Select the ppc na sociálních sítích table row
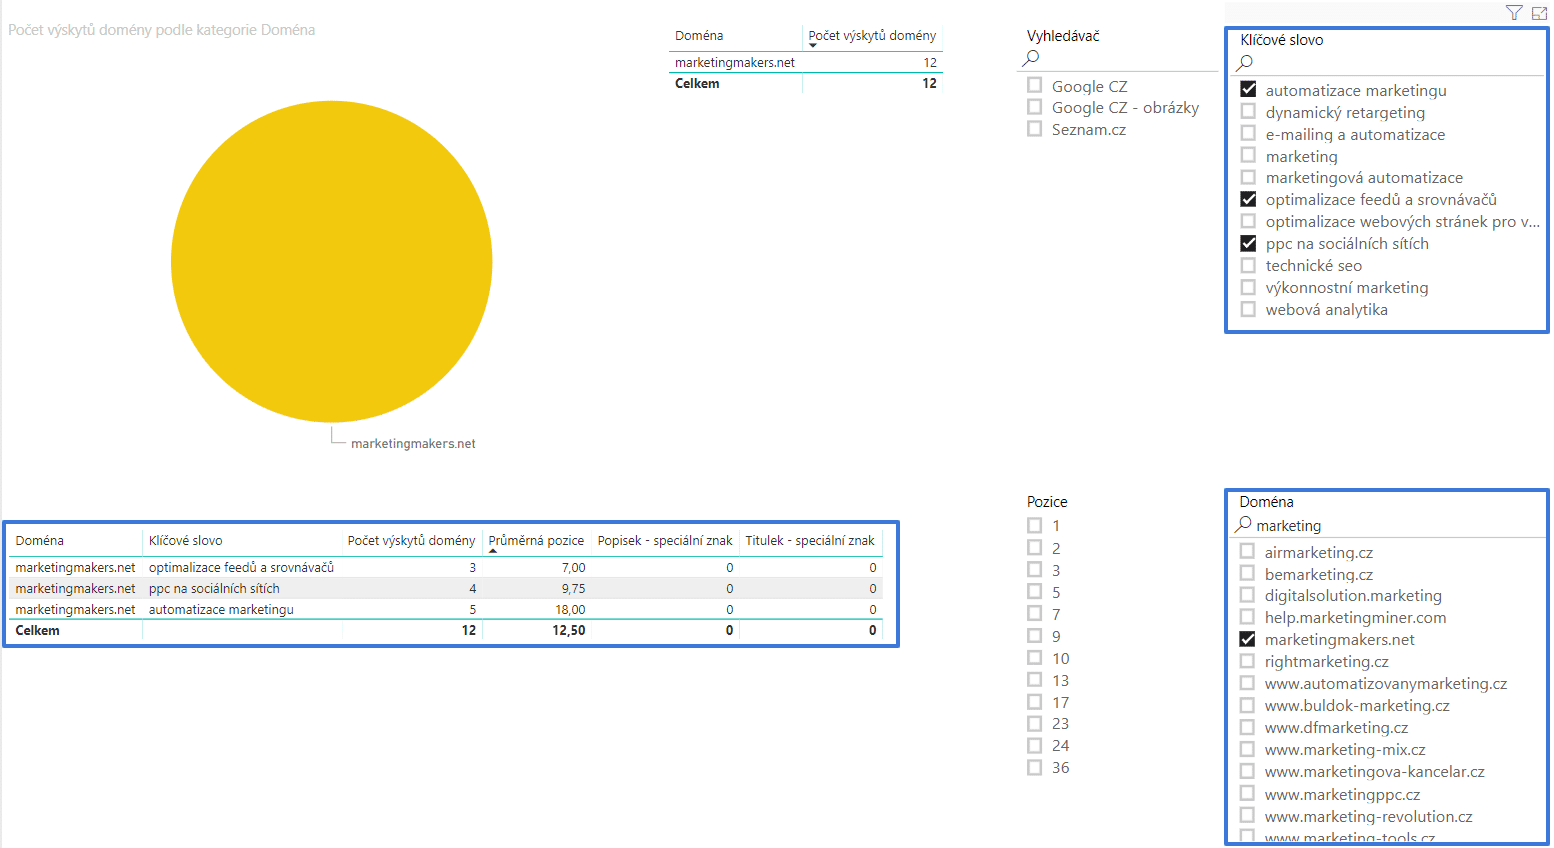 (214, 589)
